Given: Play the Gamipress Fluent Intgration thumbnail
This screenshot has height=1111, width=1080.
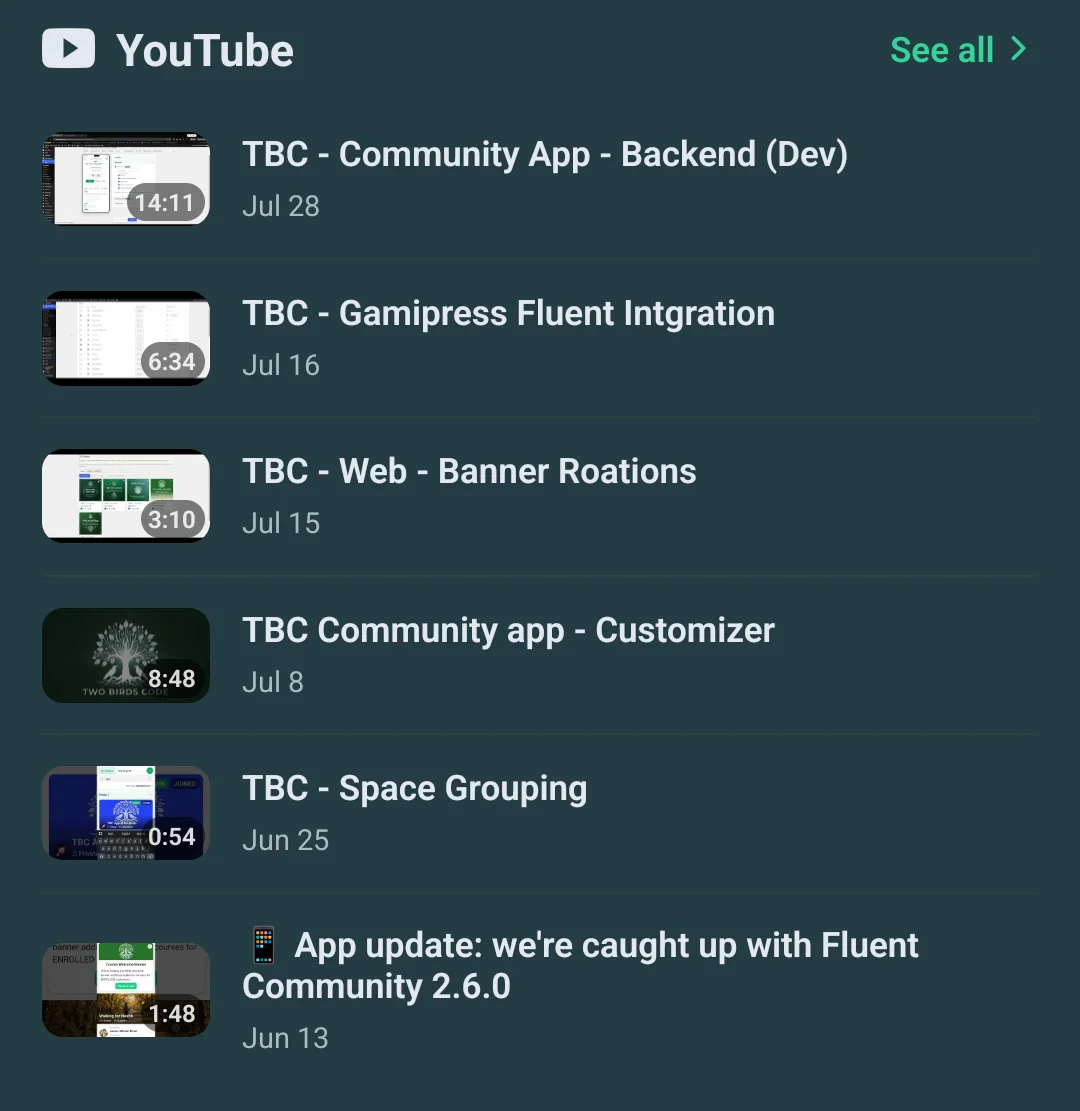Looking at the screenshot, I should 126,338.
